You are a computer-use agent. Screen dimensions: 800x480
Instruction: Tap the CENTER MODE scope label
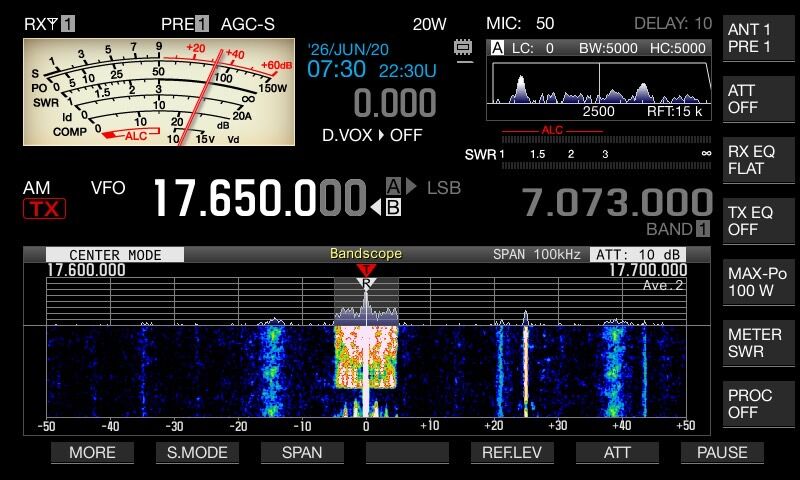tap(115, 255)
